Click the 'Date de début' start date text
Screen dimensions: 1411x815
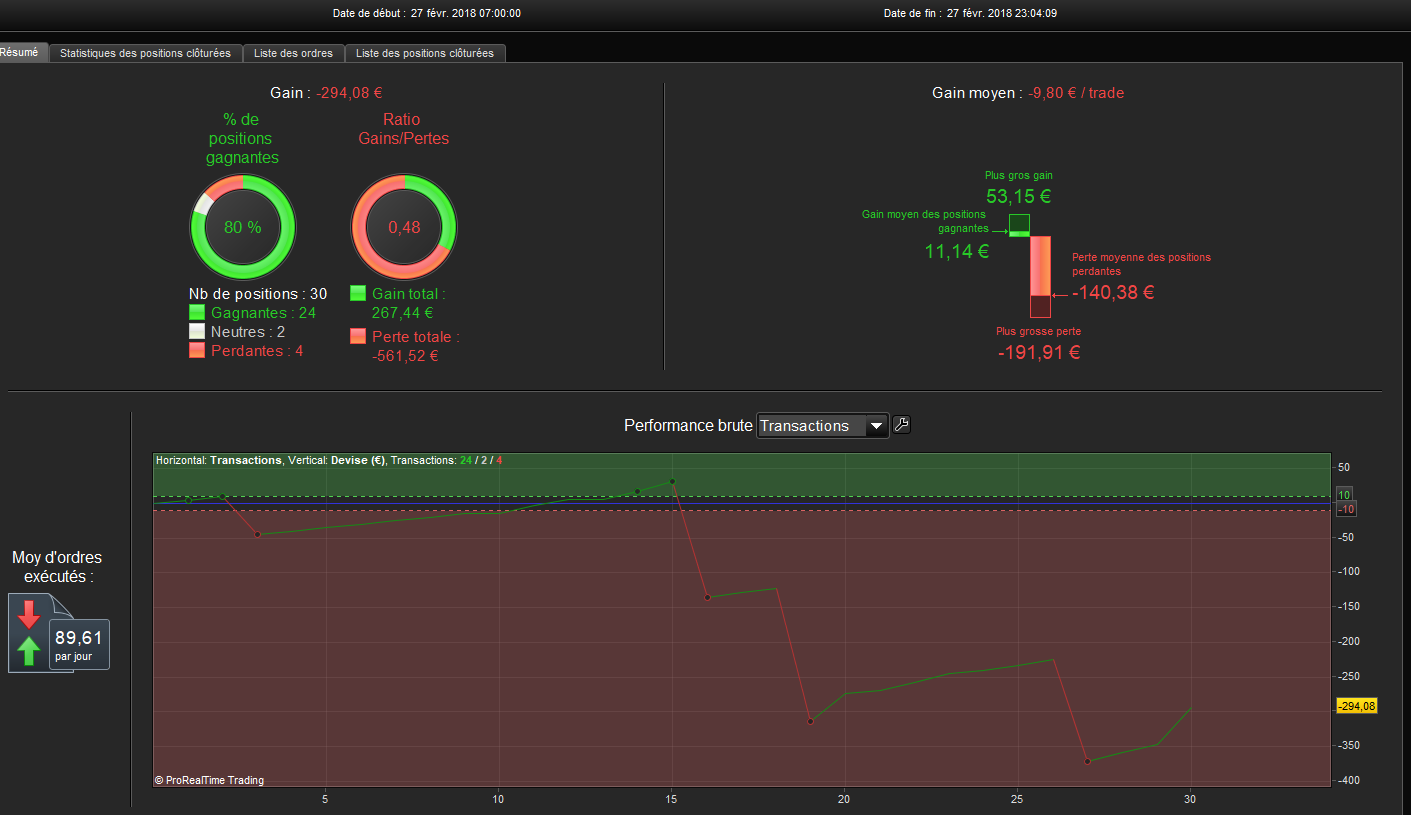coord(427,13)
